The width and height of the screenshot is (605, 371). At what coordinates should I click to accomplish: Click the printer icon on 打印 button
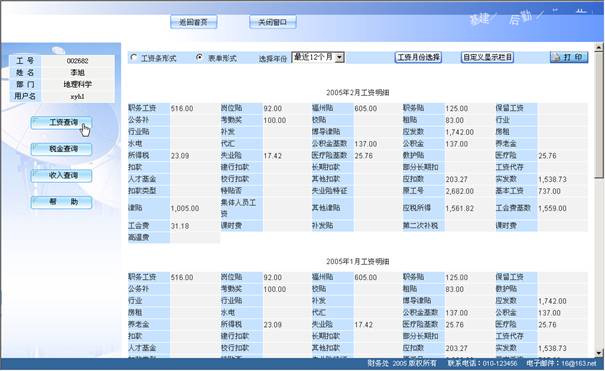(556, 57)
